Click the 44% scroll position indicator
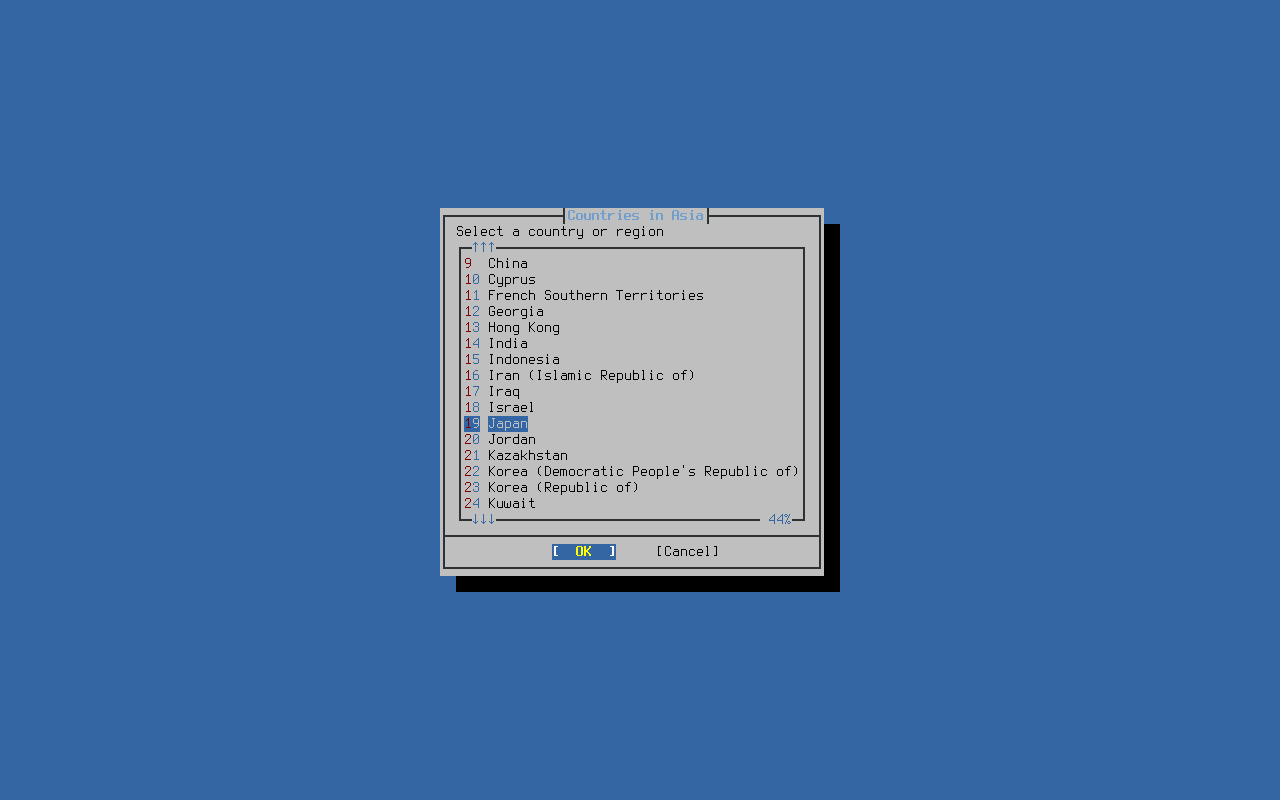The image size is (1280, 800). coord(780,519)
